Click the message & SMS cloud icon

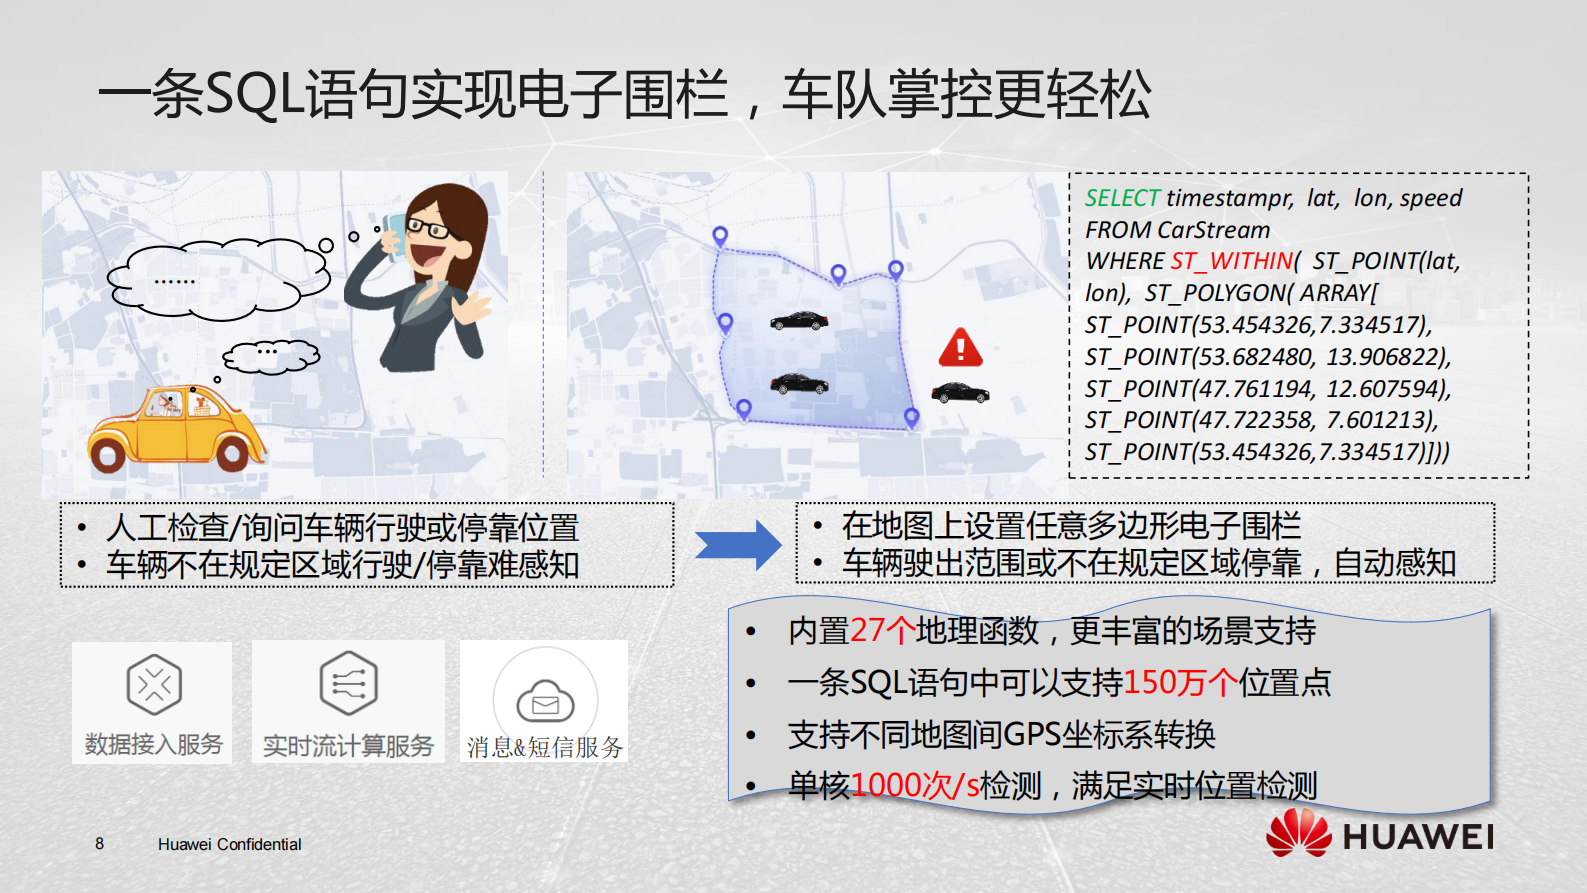pyautogui.click(x=545, y=701)
